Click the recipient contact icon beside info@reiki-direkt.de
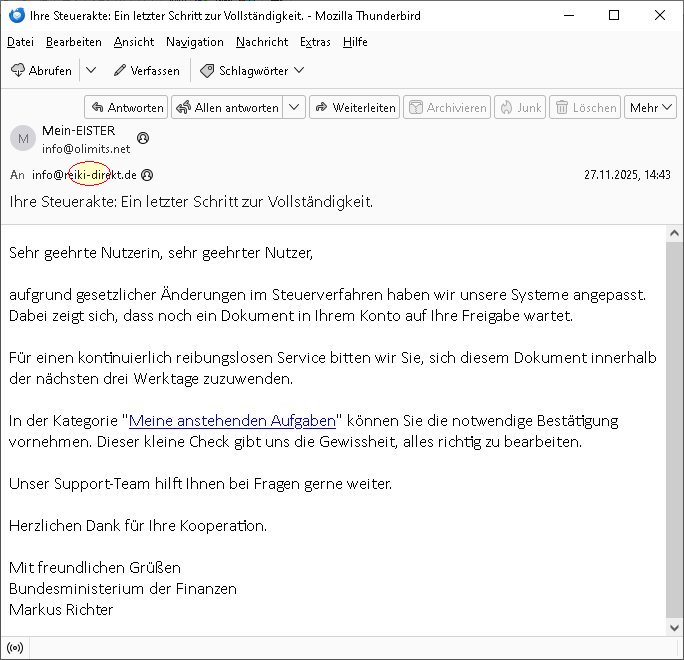The height and width of the screenshot is (660, 684). click(147, 175)
